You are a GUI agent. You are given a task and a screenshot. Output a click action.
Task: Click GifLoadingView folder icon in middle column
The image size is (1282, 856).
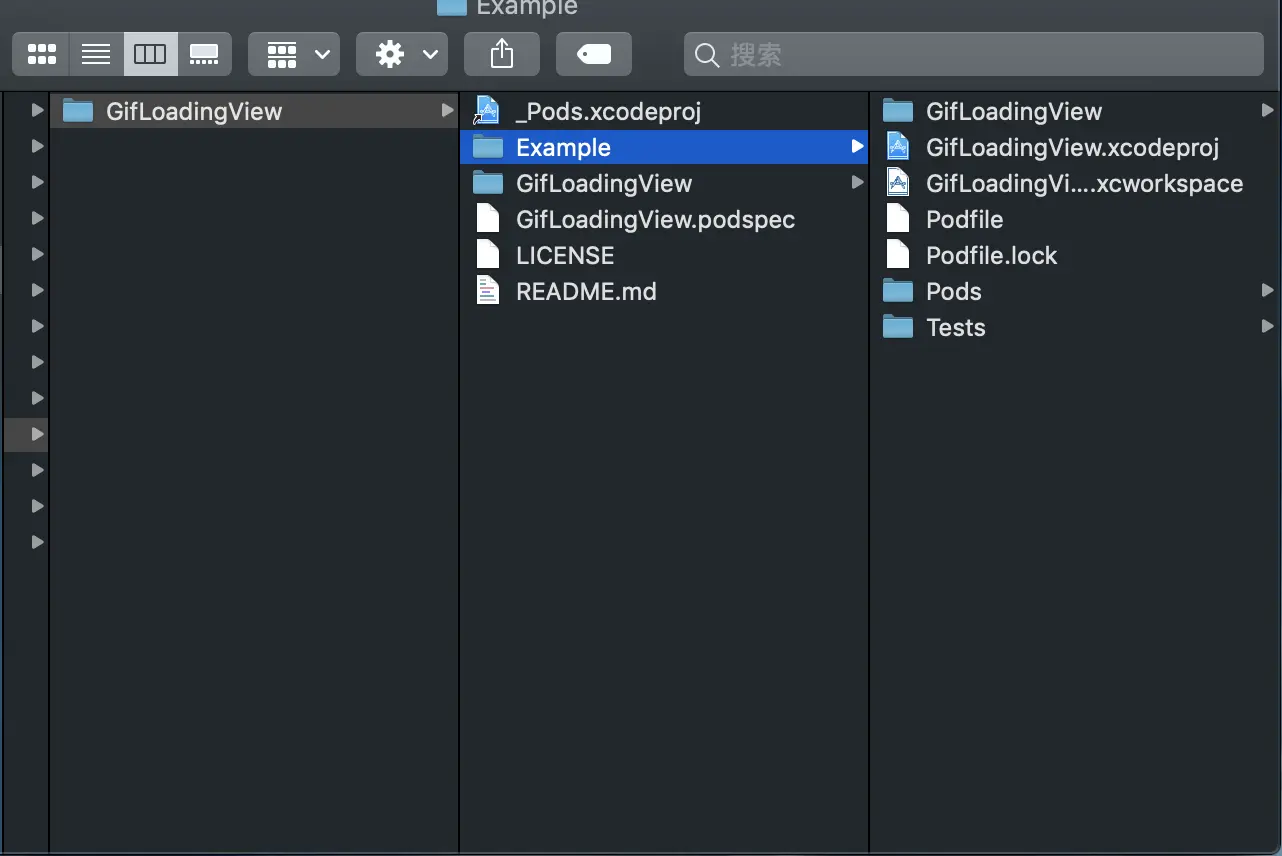(x=488, y=183)
